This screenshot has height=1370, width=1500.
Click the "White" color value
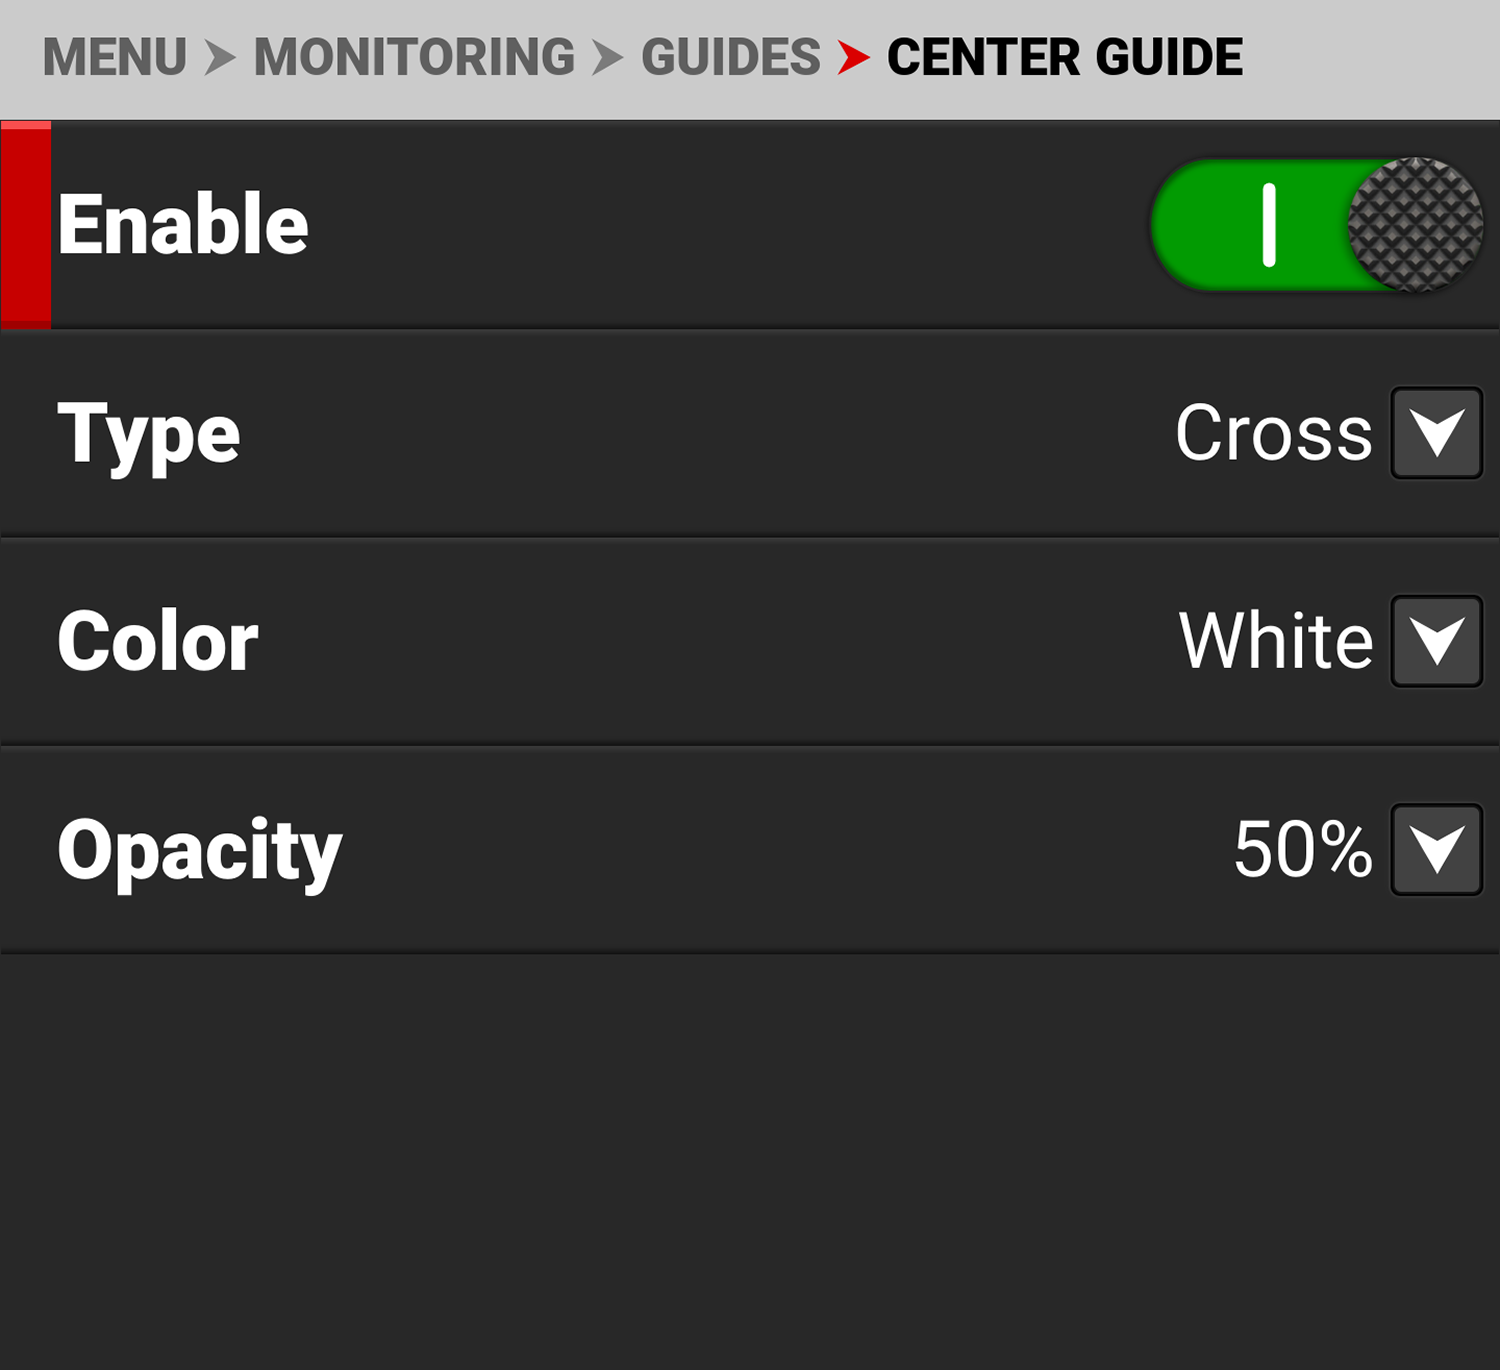point(1275,641)
